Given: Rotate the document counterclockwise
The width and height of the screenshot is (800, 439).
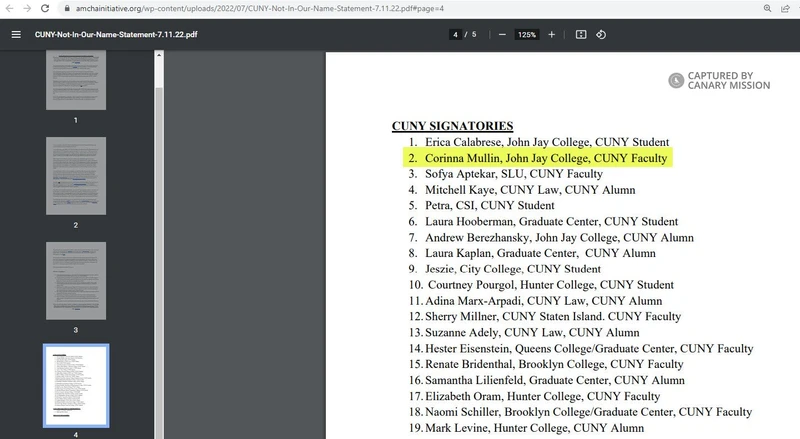Looking at the screenshot, I should 601,34.
